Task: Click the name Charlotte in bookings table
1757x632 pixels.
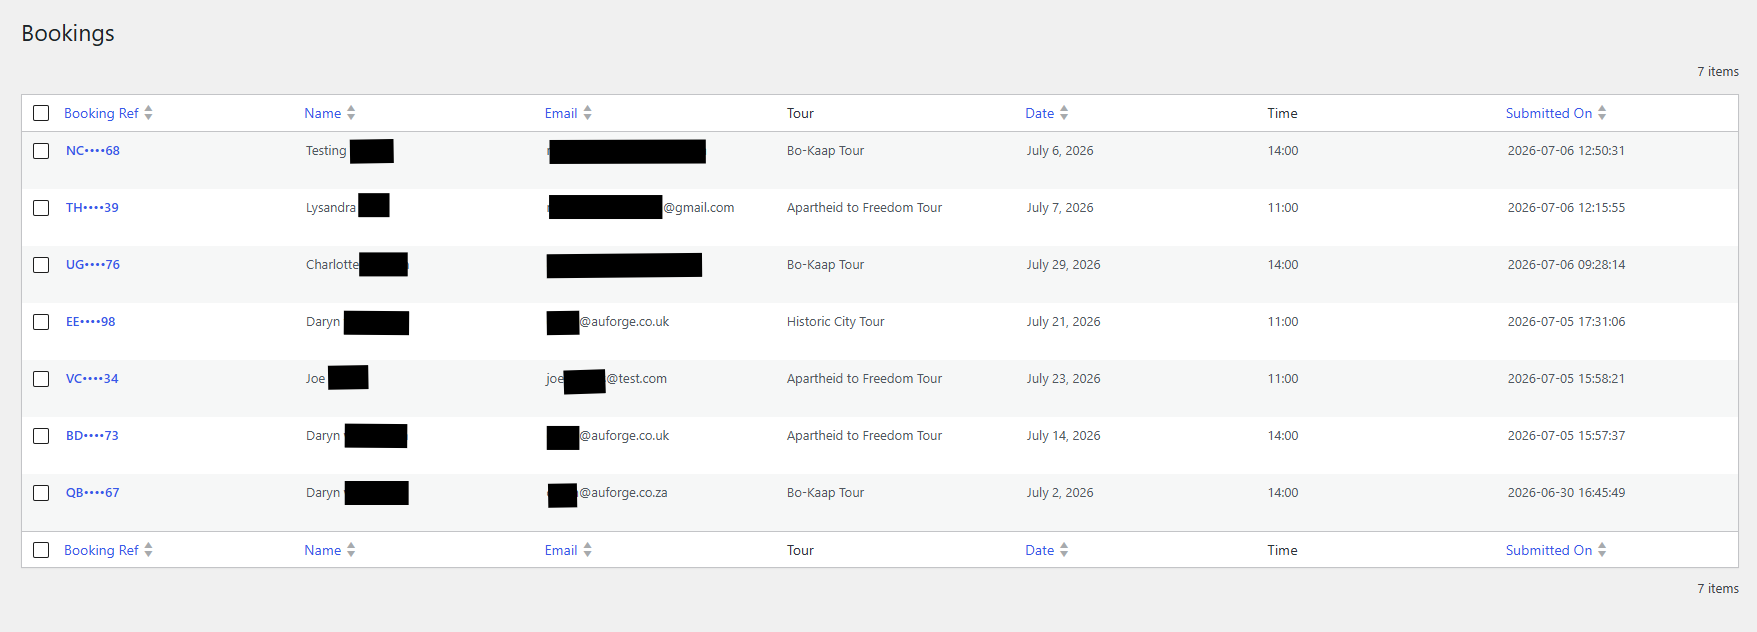Action: pos(332,265)
